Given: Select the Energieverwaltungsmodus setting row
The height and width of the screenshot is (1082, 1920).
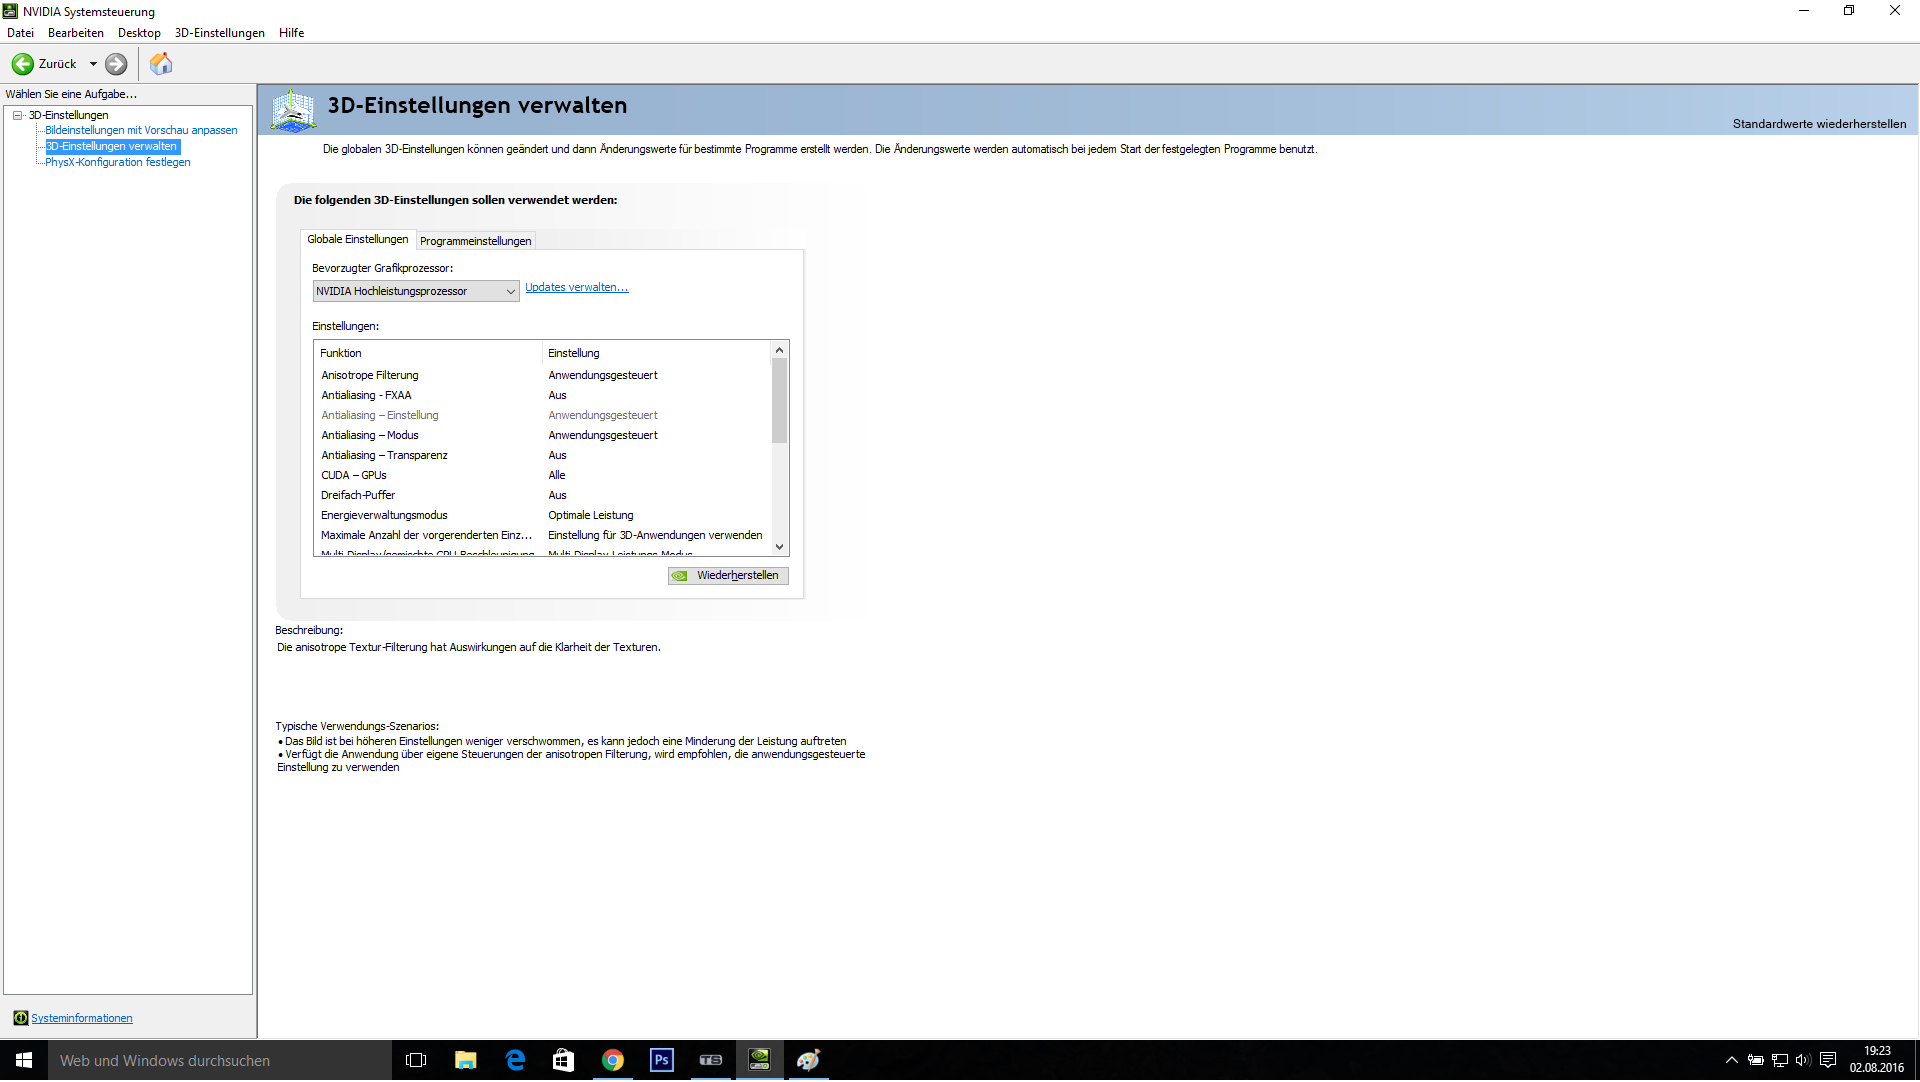Looking at the screenshot, I should [x=384, y=516].
